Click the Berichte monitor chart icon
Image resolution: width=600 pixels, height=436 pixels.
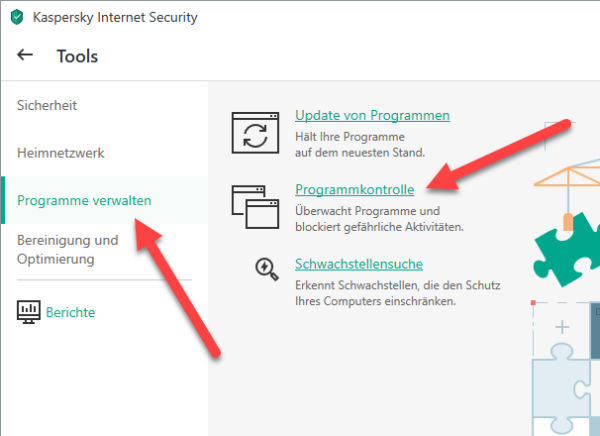coord(29,312)
